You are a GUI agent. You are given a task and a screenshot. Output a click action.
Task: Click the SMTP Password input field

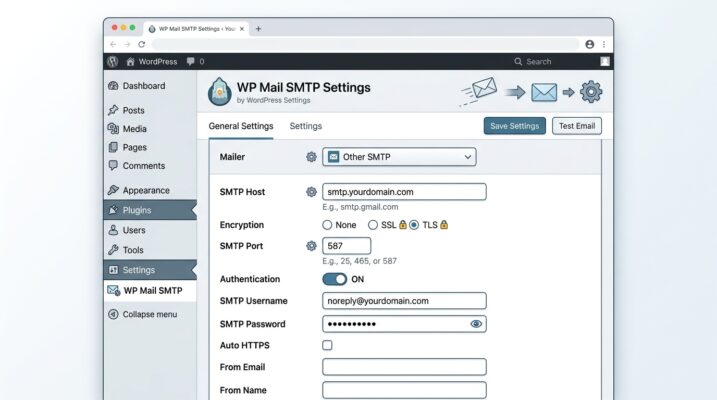coord(404,324)
